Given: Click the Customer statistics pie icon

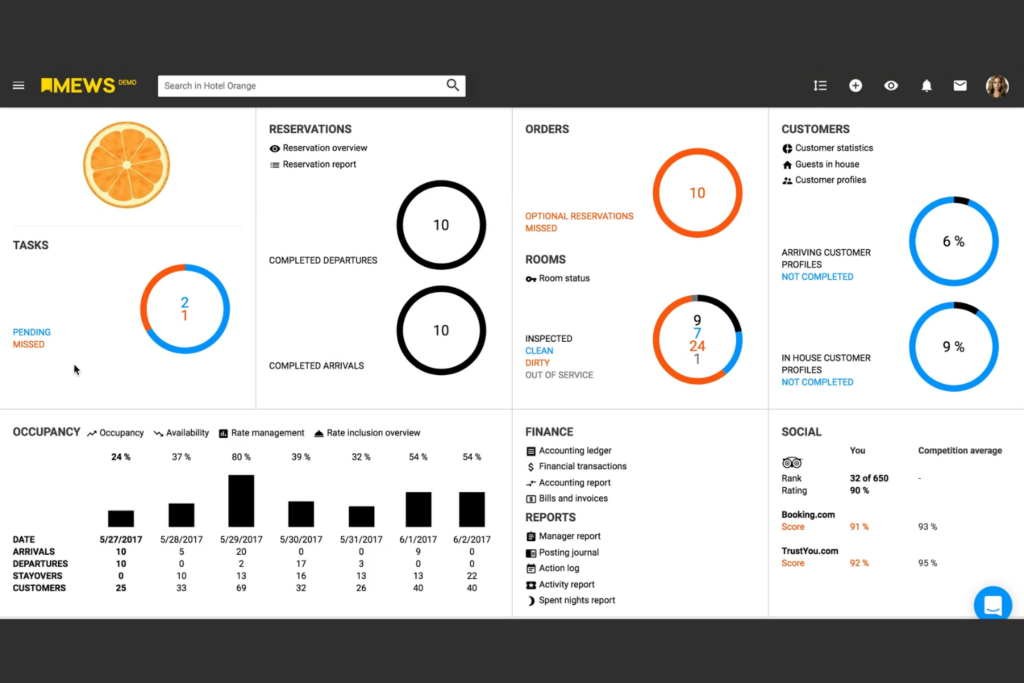Looking at the screenshot, I should pos(787,149).
